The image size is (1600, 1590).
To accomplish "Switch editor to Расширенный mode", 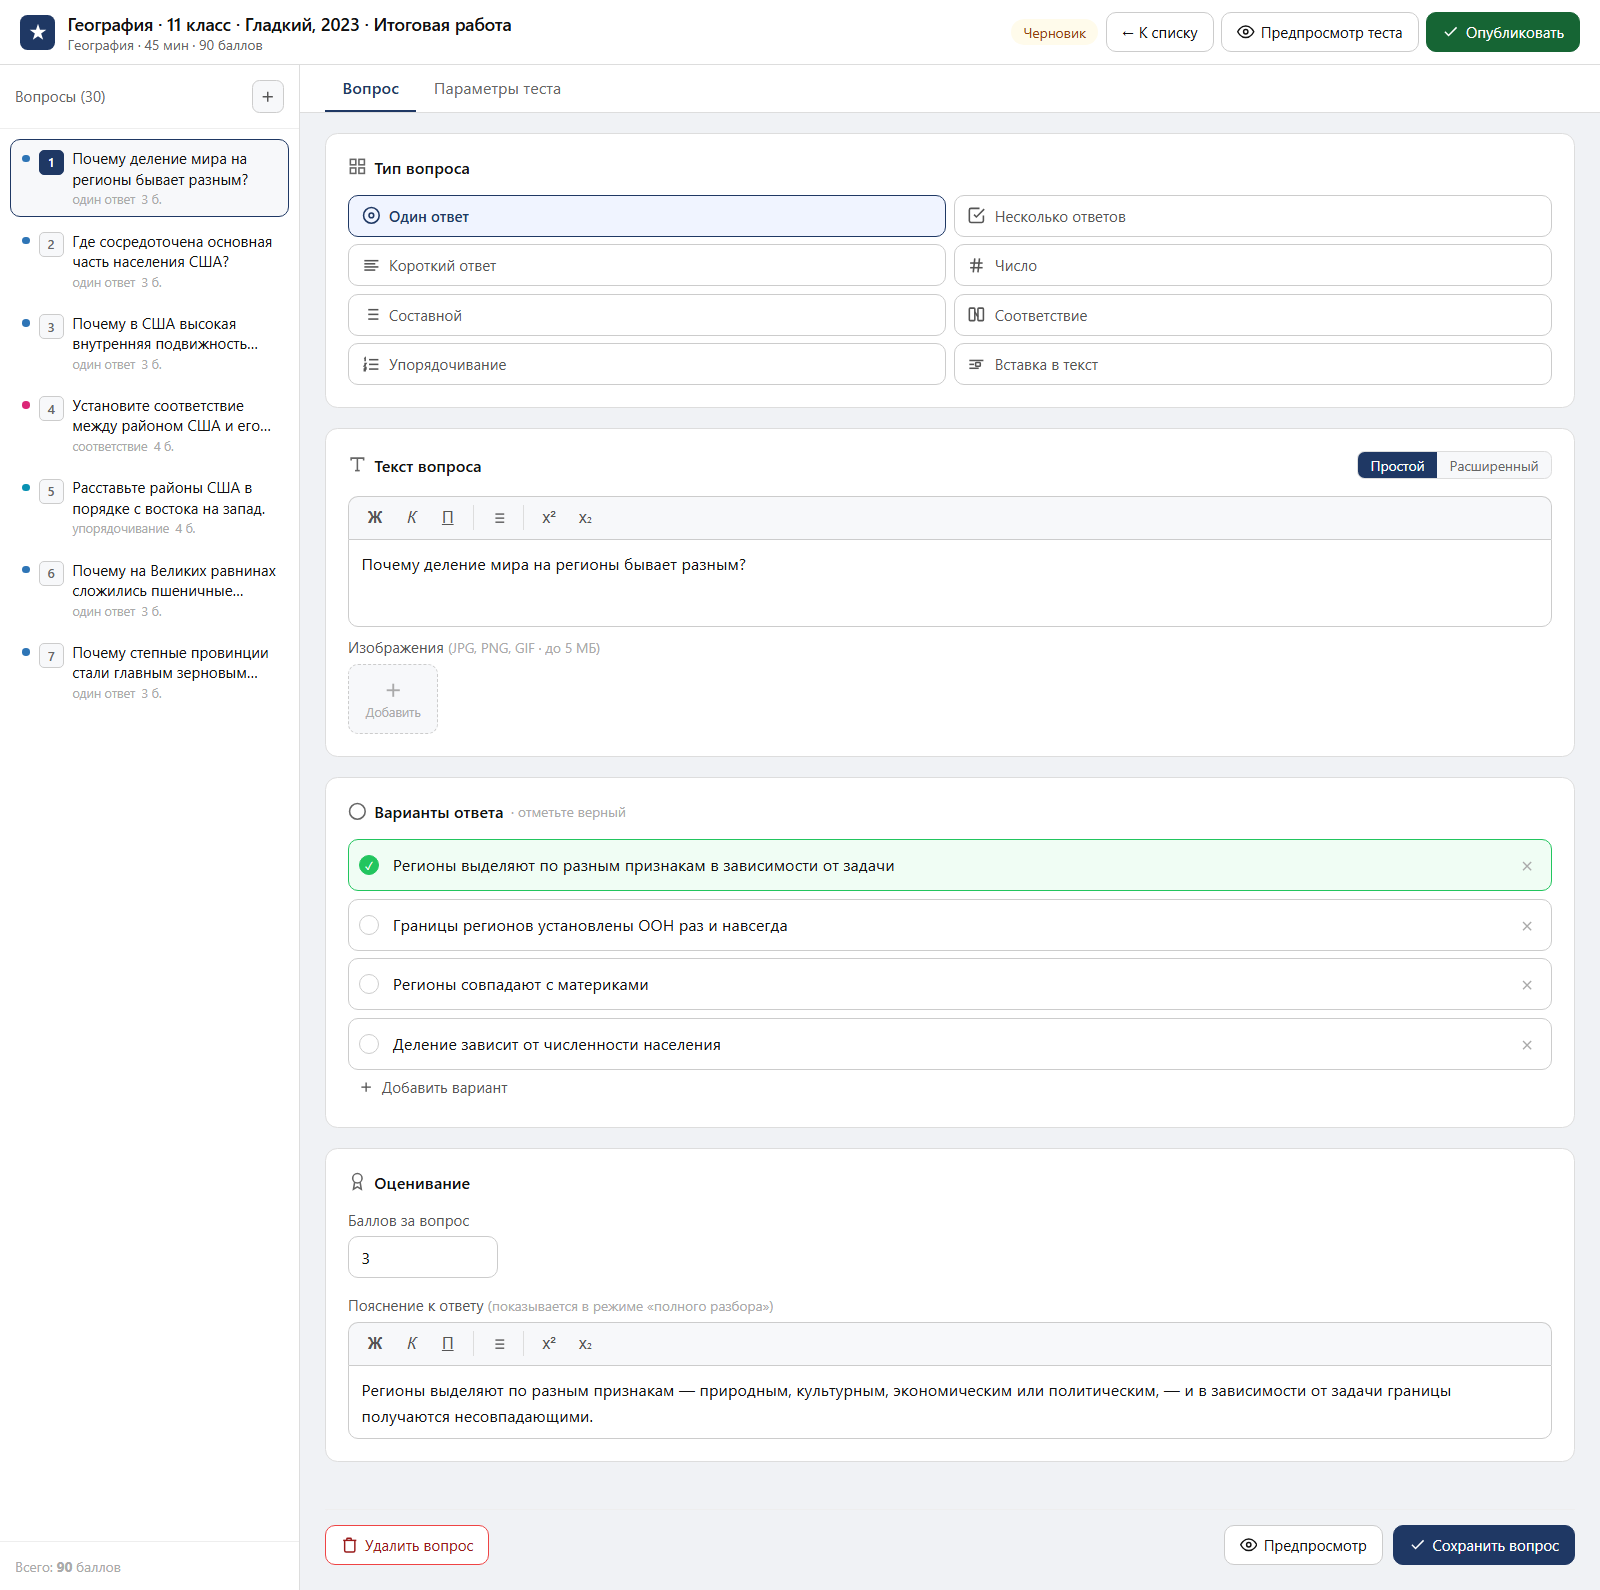I will (x=1494, y=466).
